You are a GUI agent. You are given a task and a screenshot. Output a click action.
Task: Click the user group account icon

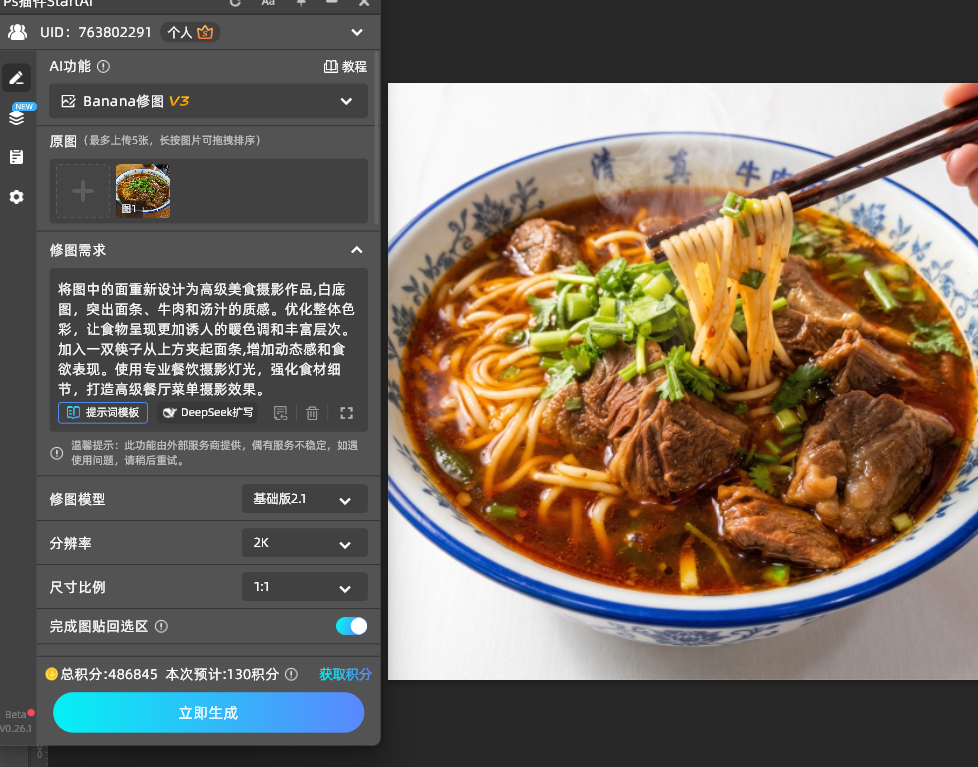click(17, 32)
